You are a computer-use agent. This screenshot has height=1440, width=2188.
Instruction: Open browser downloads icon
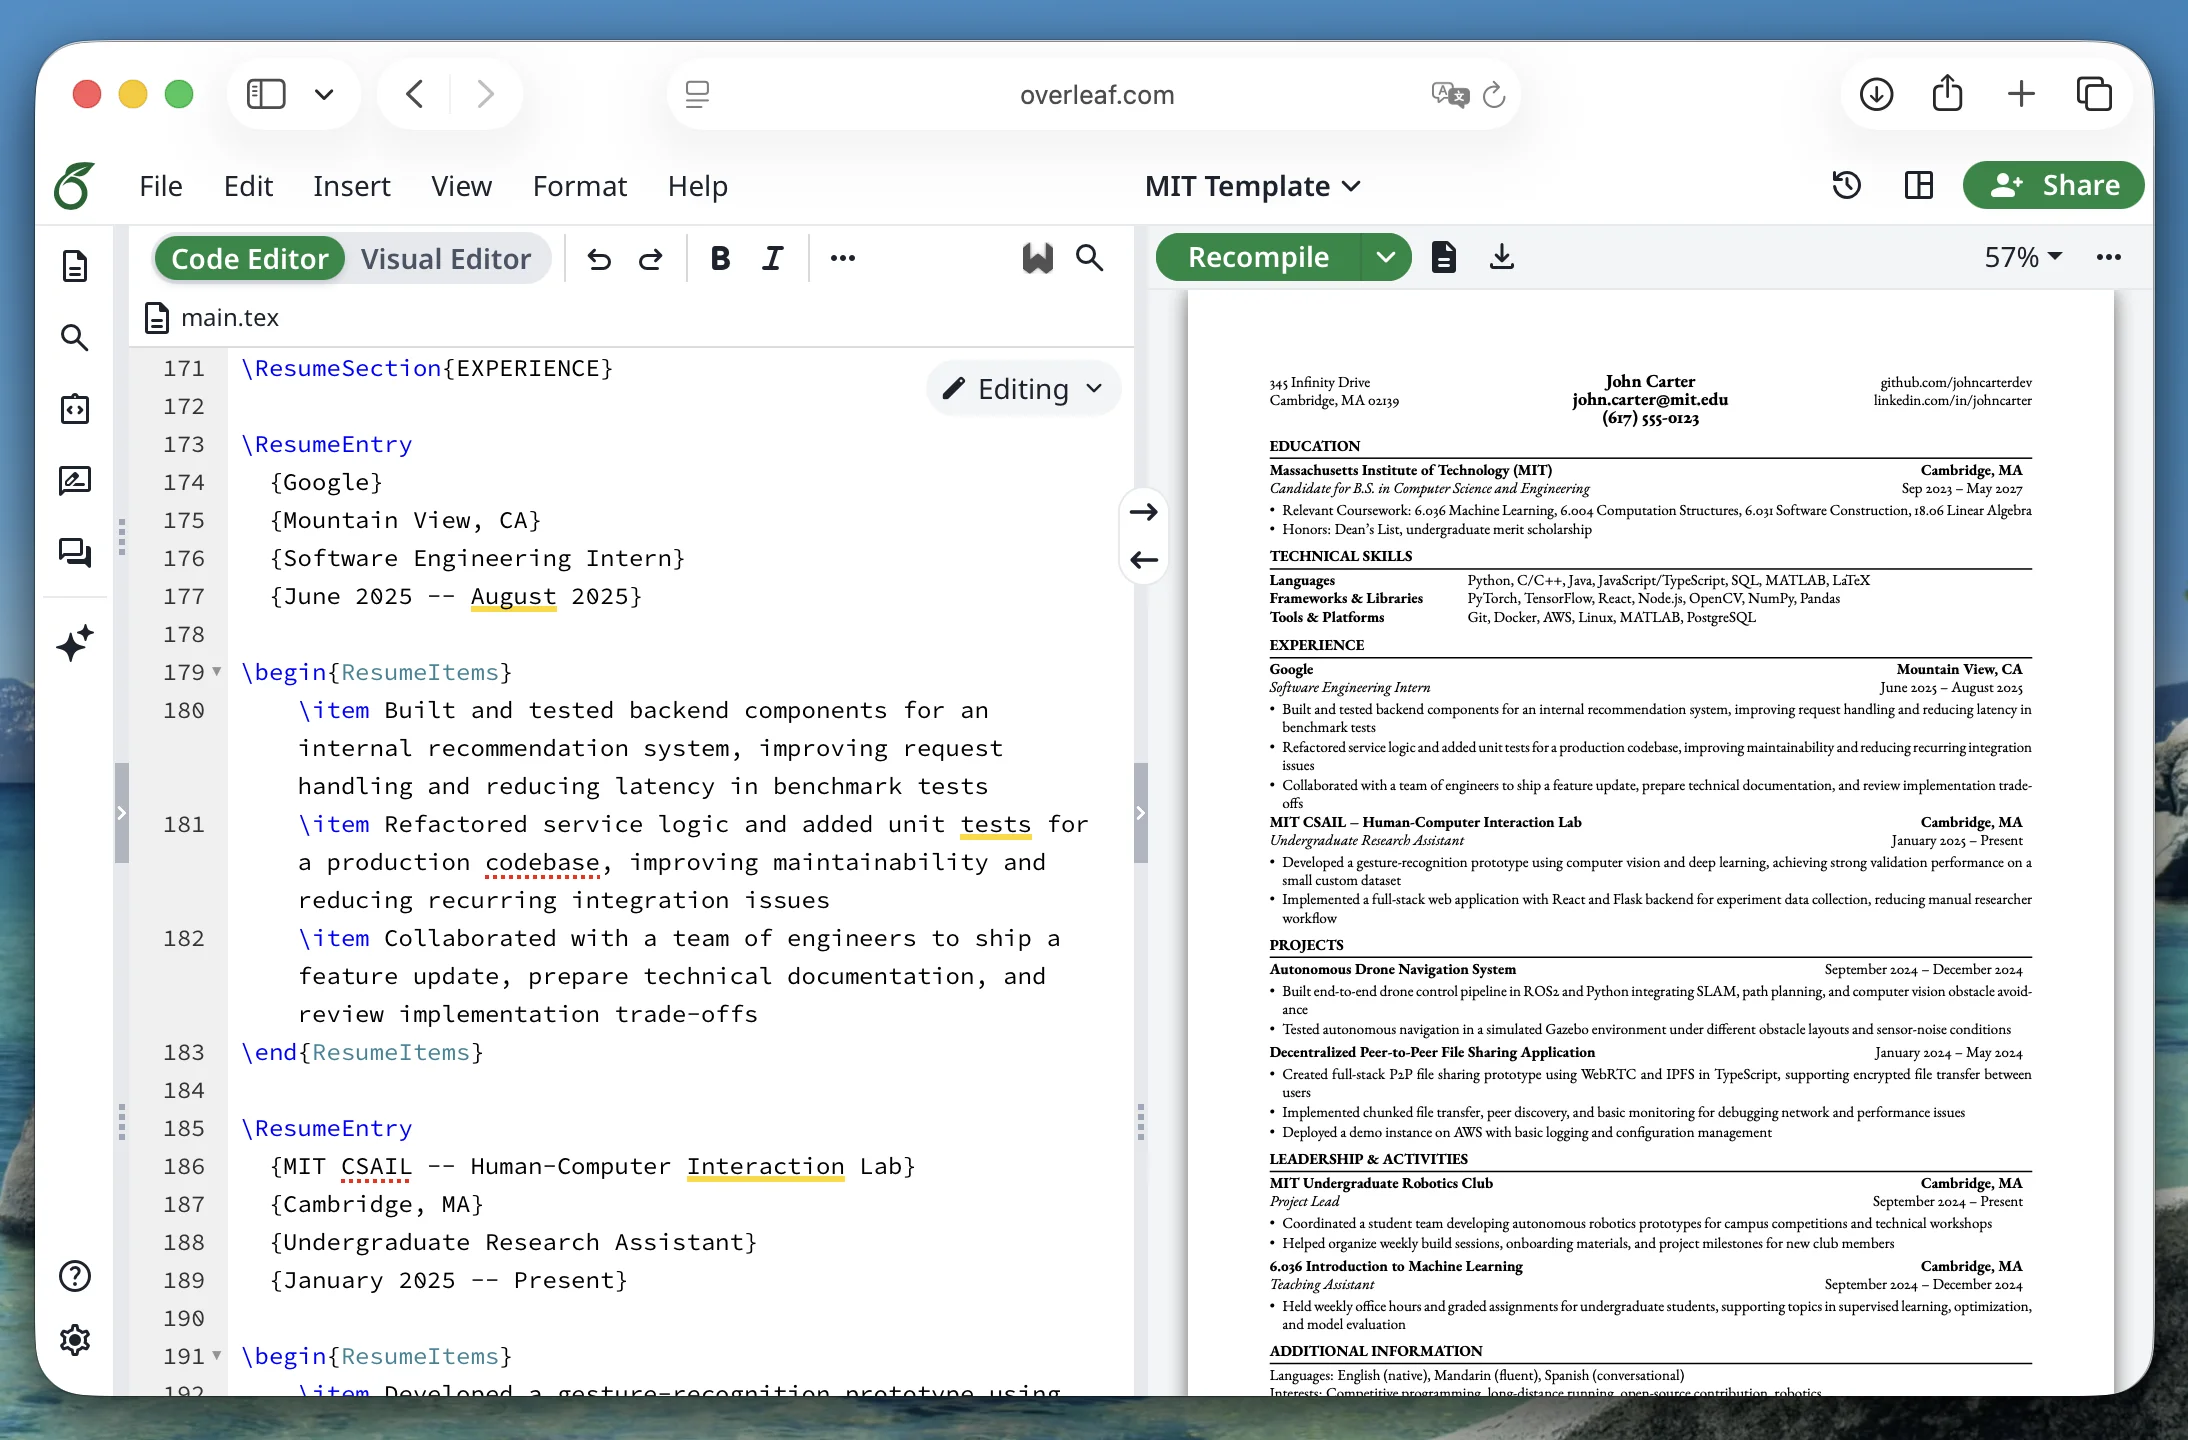click(1876, 94)
